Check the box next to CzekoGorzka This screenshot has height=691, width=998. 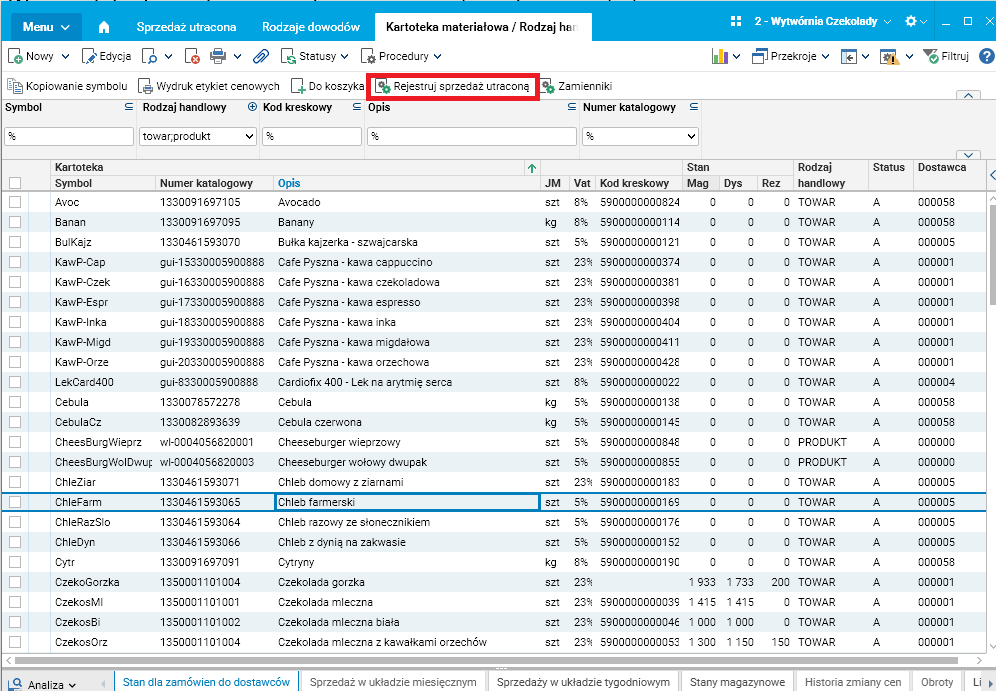[15, 582]
